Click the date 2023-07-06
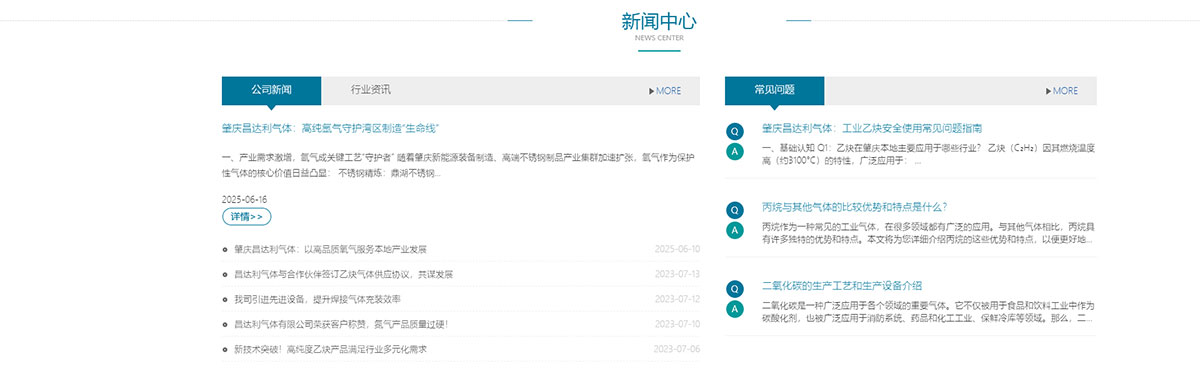 (677, 349)
